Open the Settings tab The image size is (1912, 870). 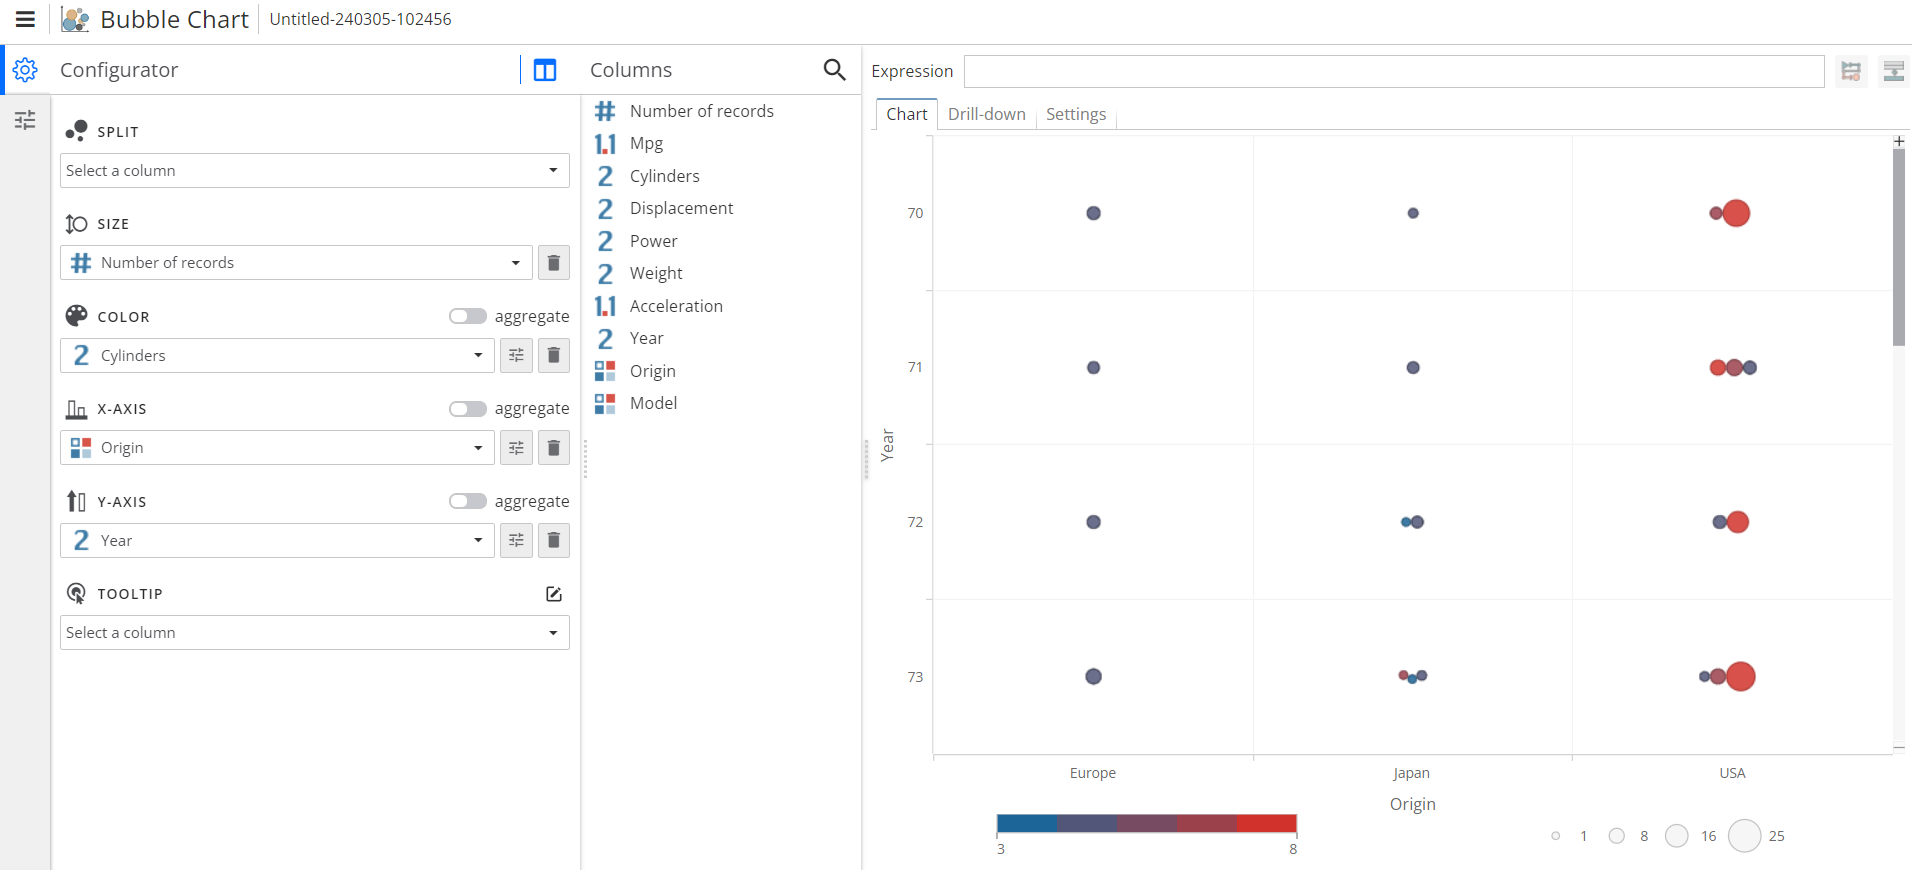1075,114
